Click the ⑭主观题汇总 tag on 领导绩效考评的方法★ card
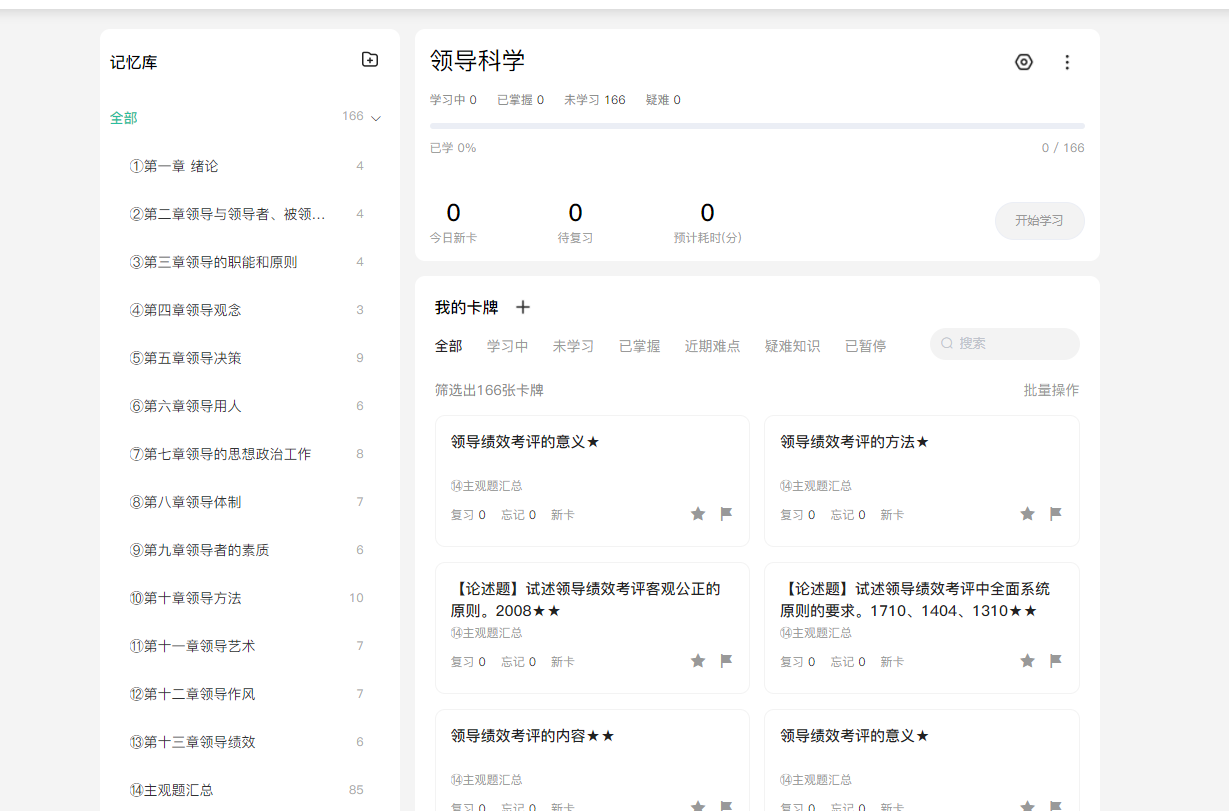Image resolution: width=1229 pixels, height=811 pixels. tap(816, 486)
